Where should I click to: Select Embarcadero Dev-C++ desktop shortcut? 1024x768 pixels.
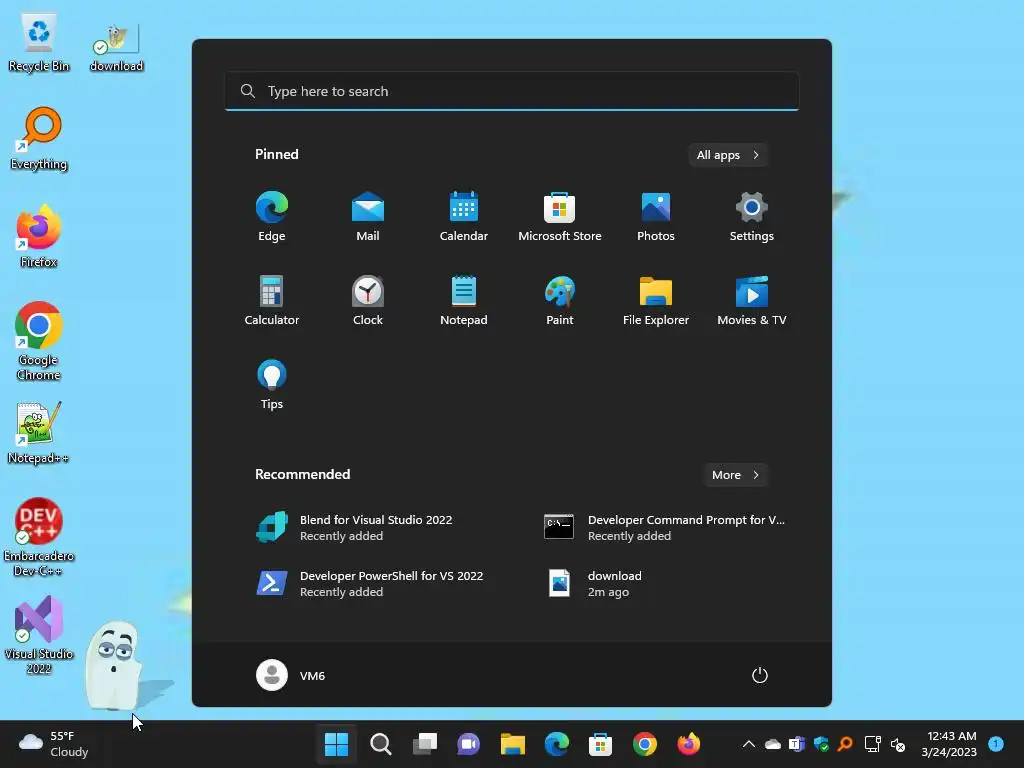click(x=39, y=537)
